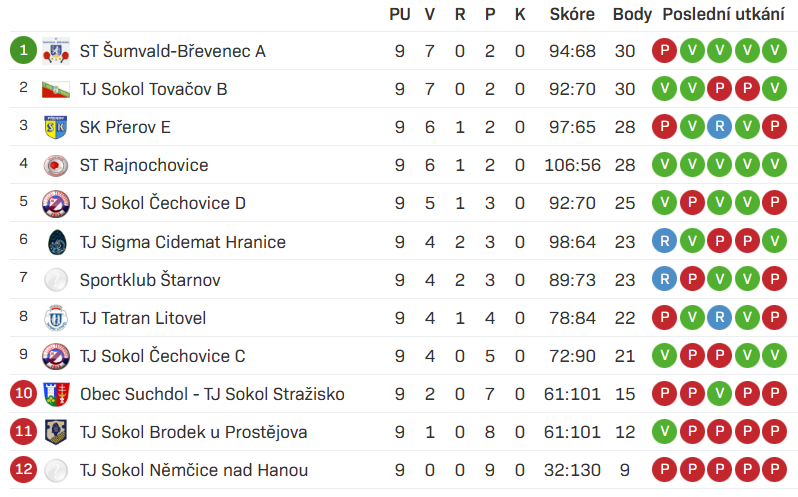Click Obec Suchdol team crest icon
Screen dimensions: 798x497
pos(55,394)
